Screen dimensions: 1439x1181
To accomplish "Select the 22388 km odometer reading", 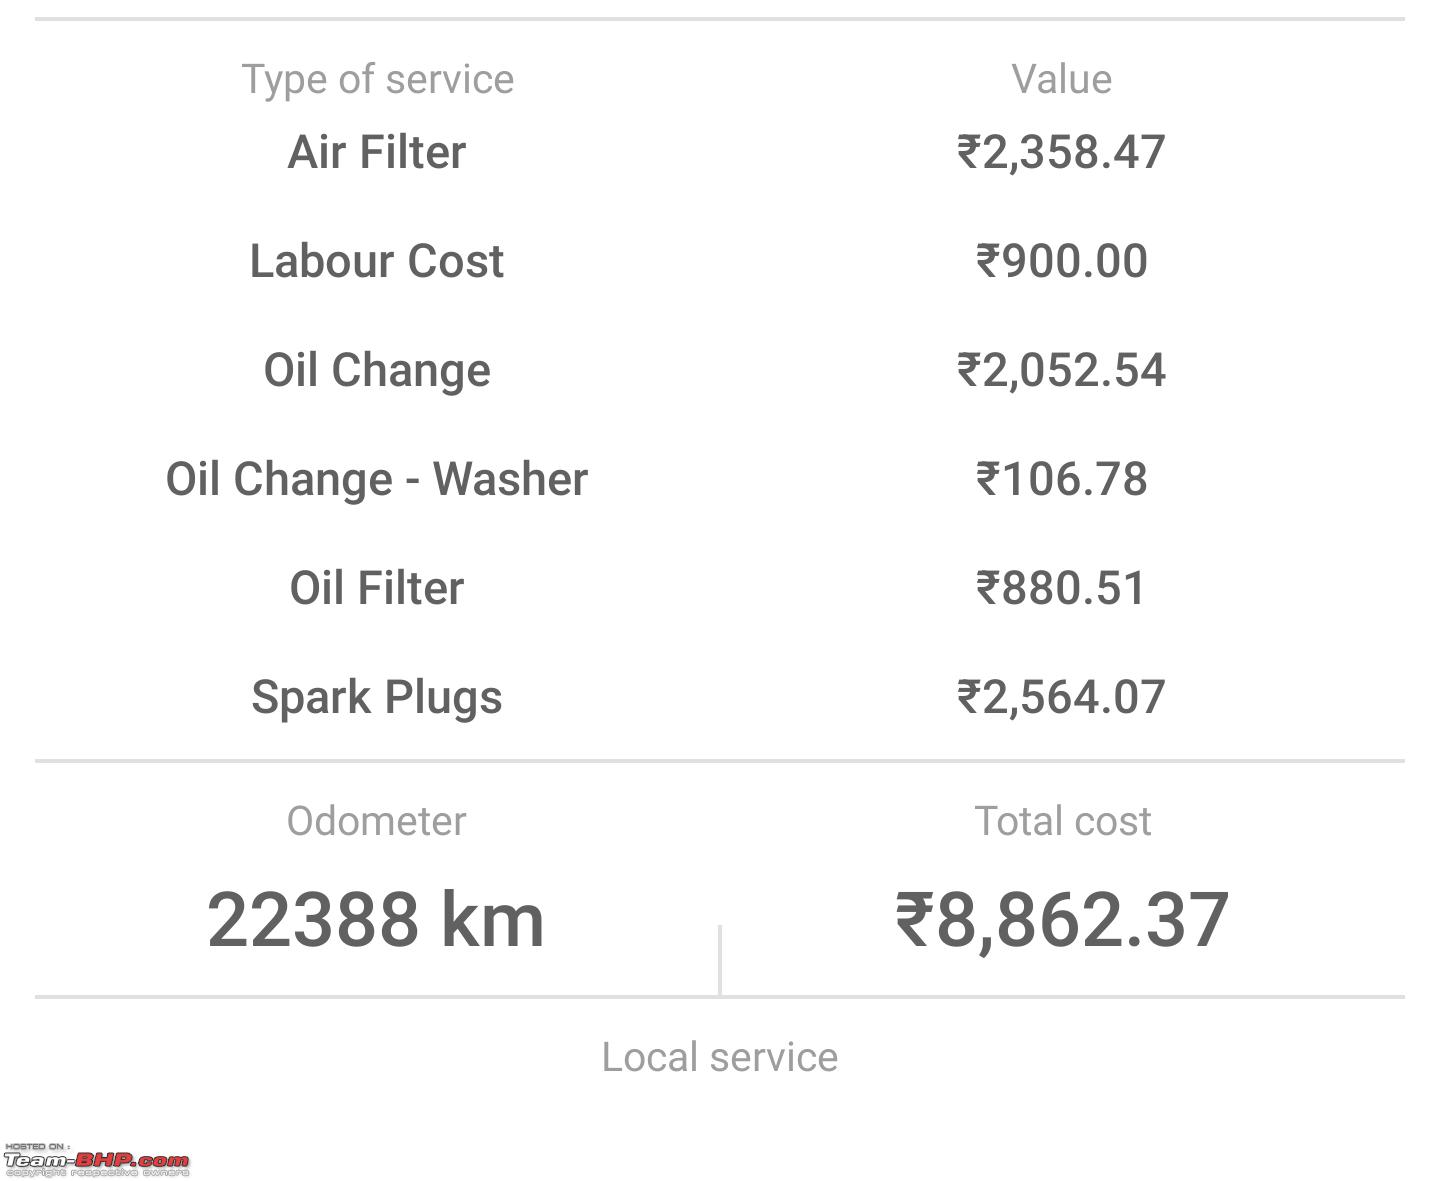I will pyautogui.click(x=376, y=920).
